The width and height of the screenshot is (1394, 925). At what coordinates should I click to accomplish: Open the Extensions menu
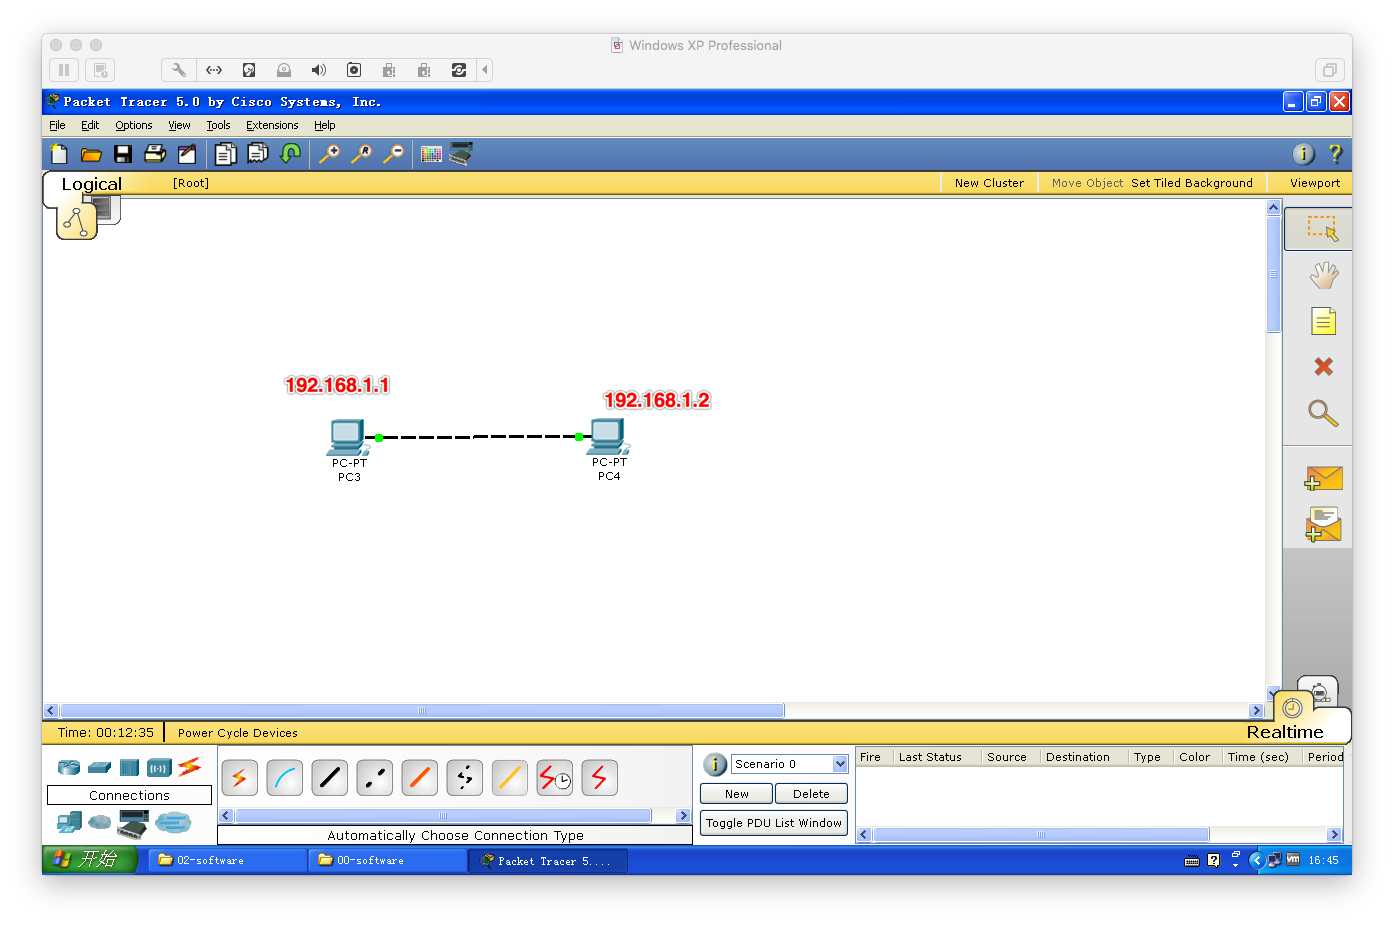click(x=272, y=125)
